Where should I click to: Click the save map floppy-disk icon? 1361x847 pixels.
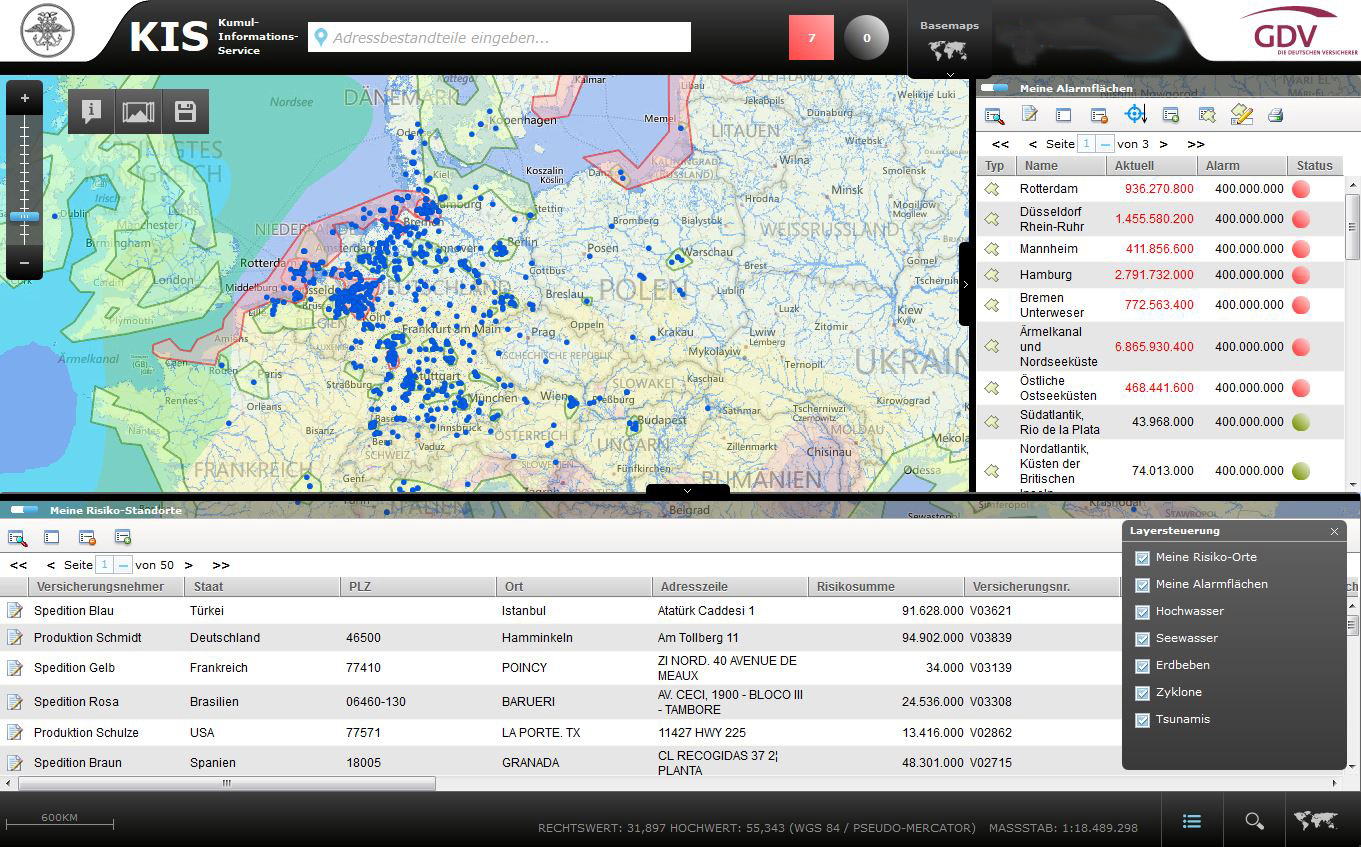coord(185,111)
